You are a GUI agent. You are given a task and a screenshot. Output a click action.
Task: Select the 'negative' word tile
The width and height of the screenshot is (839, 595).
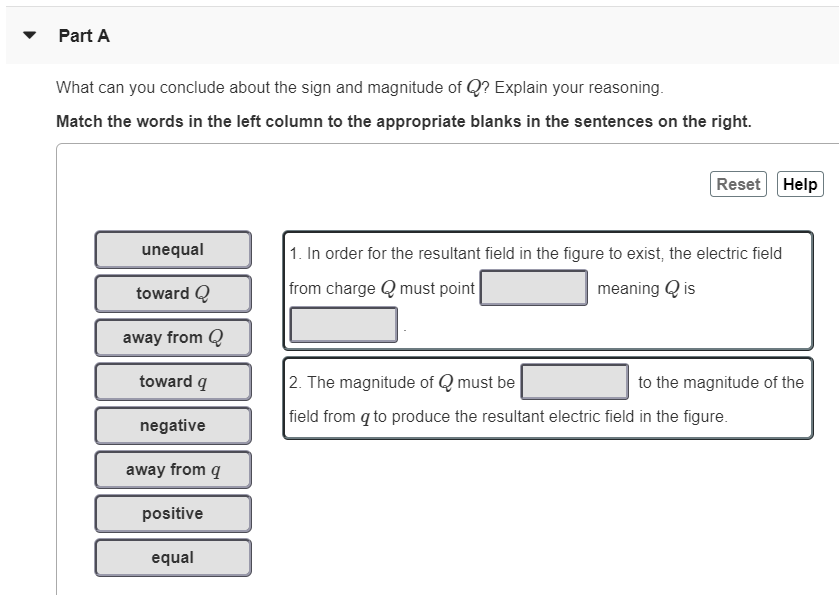(172, 425)
